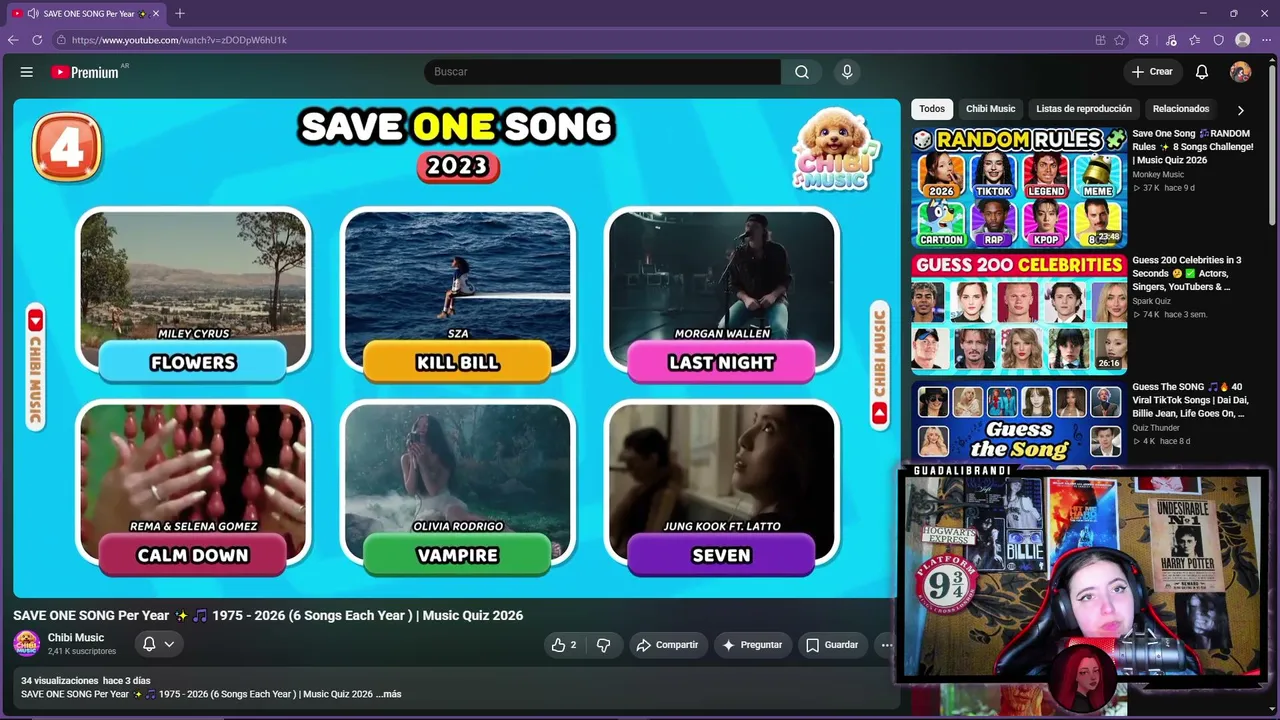
Task: Open the split-screen apps icon in the address bar
Action: pos(1100,40)
